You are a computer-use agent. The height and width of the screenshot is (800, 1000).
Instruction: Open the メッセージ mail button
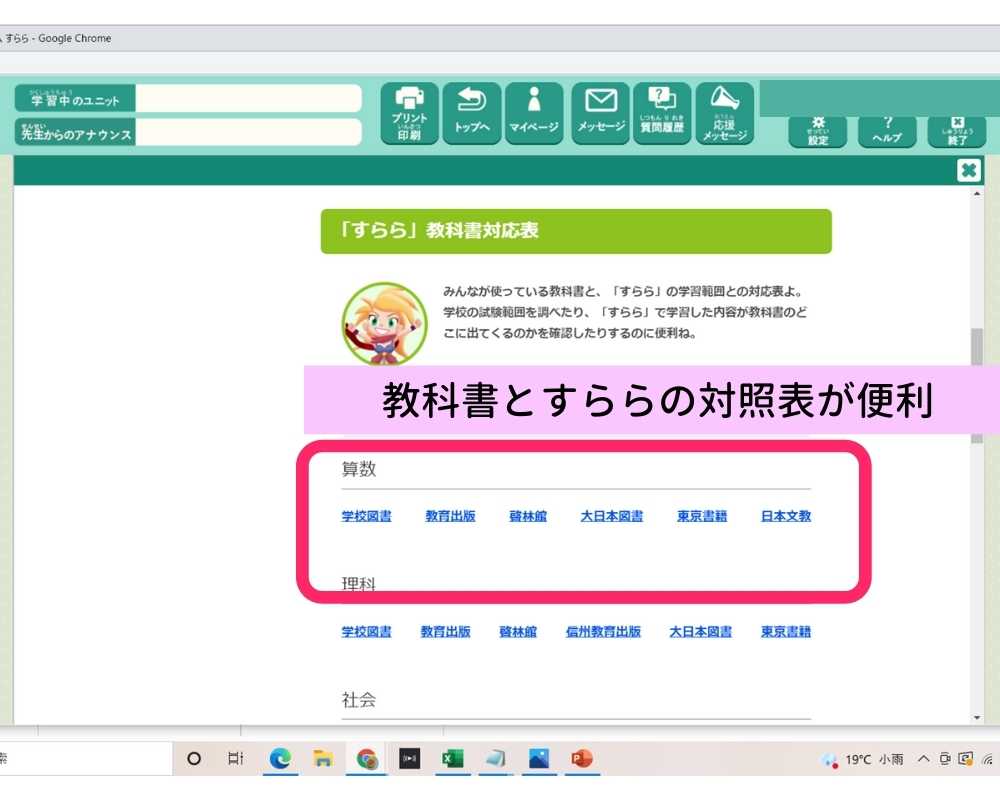(x=601, y=114)
